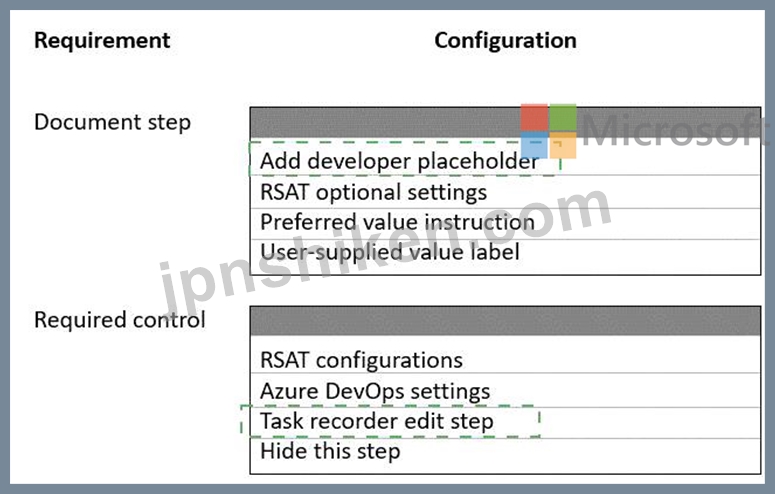Click the Requirement column heading
This screenshot has width=775, height=494.
tap(102, 41)
